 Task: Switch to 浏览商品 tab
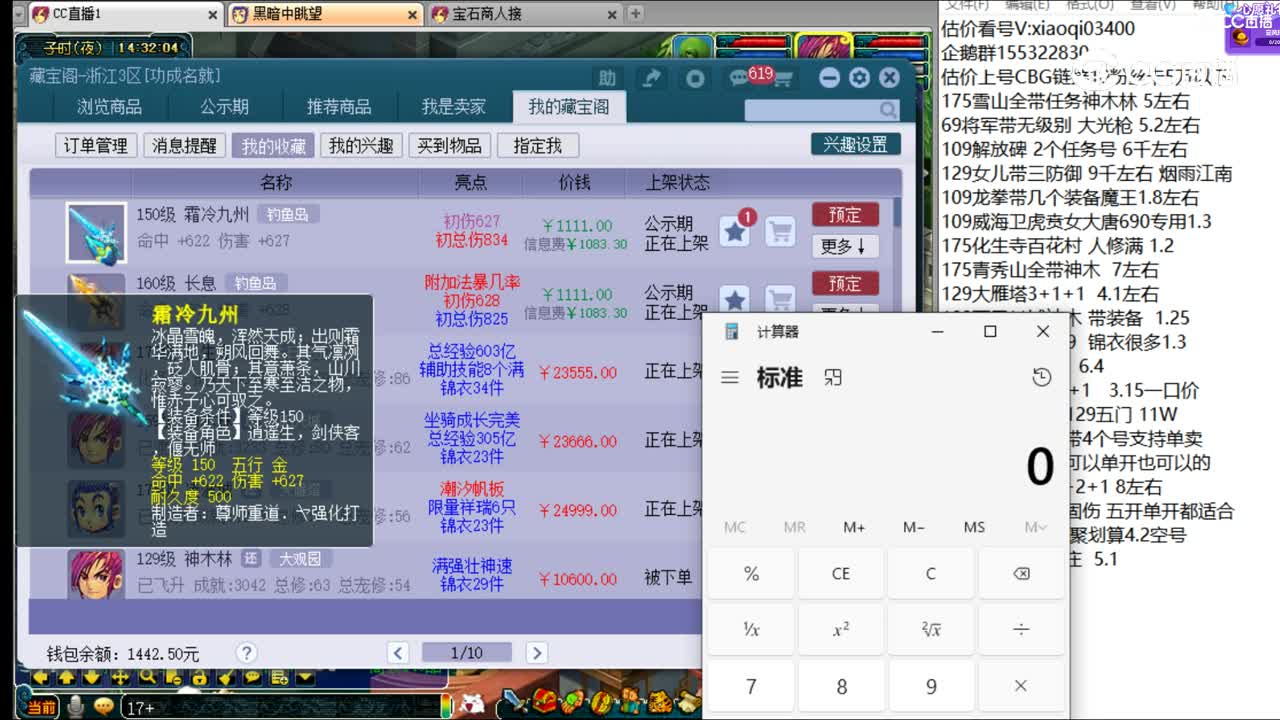[x=109, y=107]
